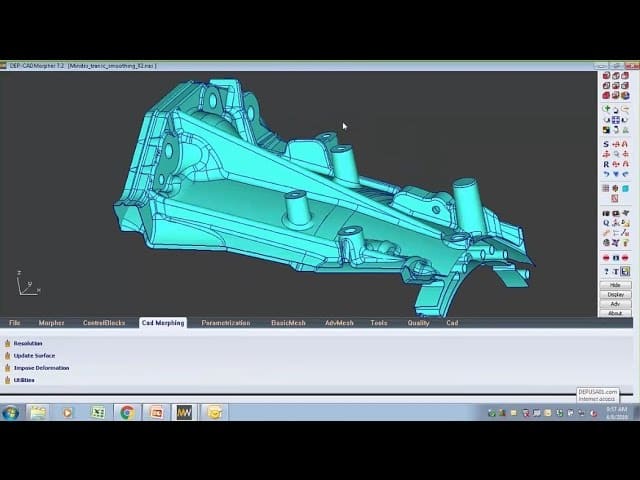640x480 pixels.
Task: Open the File menu
Action: pyautogui.click(x=15, y=323)
